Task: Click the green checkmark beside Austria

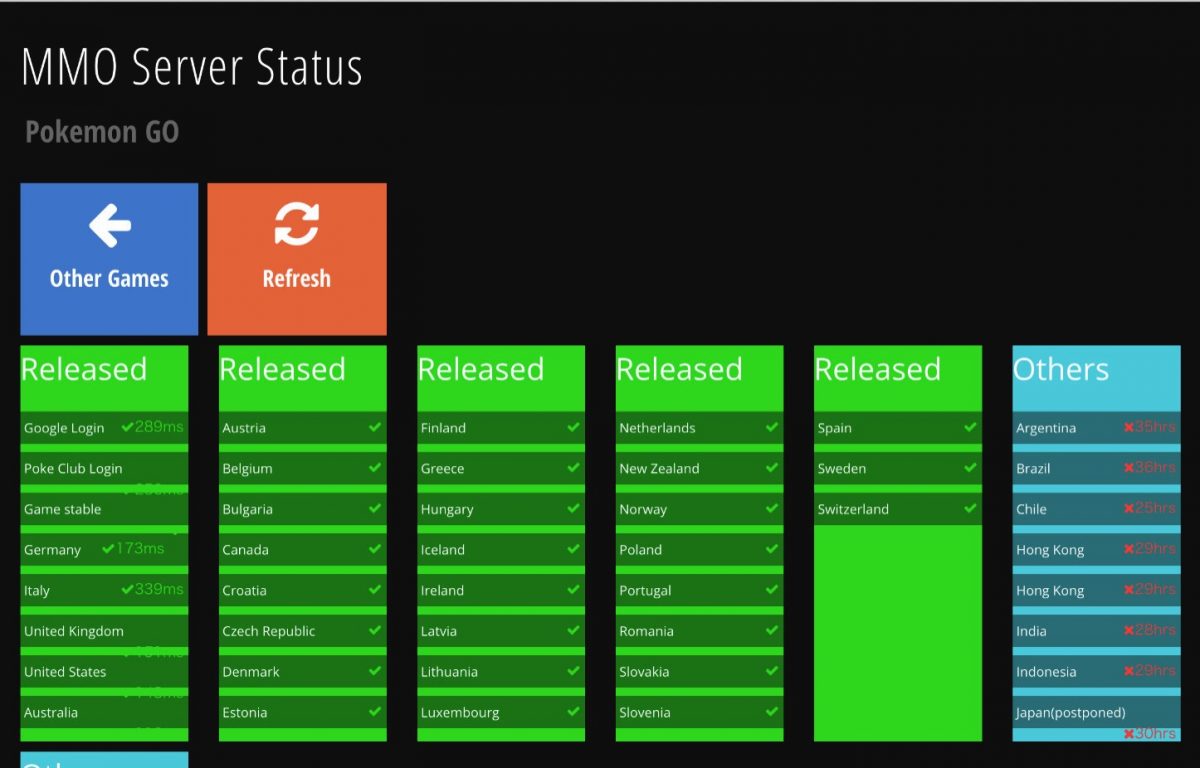Action: tap(375, 427)
